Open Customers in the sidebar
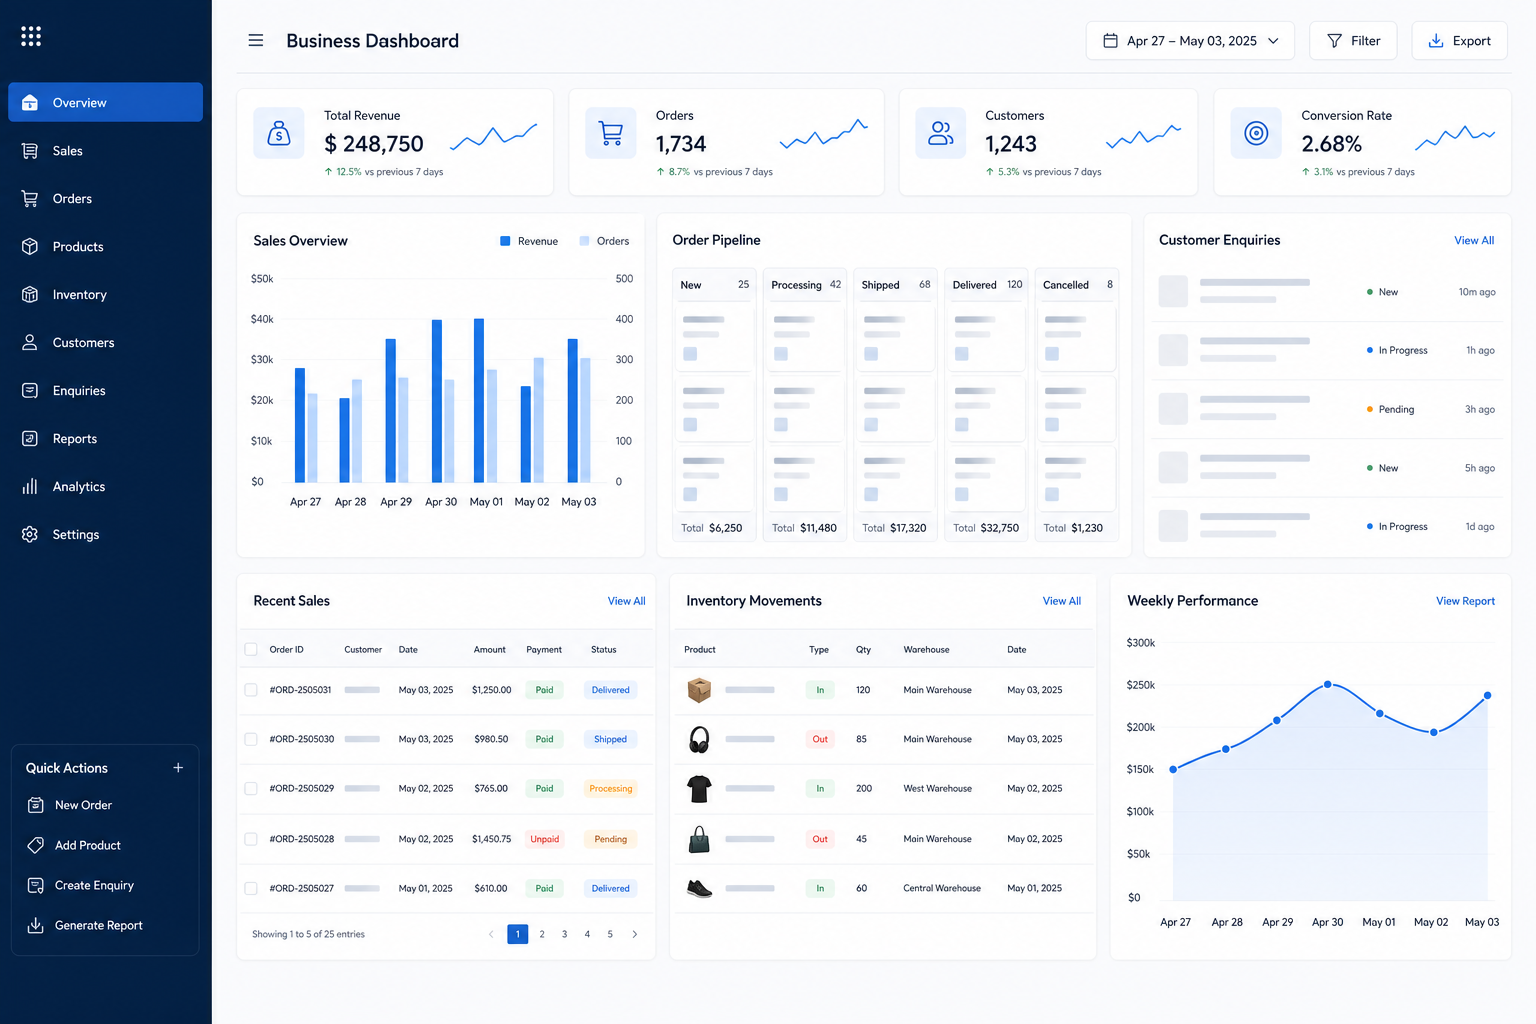Screen dimensions: 1536x1024 pos(105,343)
